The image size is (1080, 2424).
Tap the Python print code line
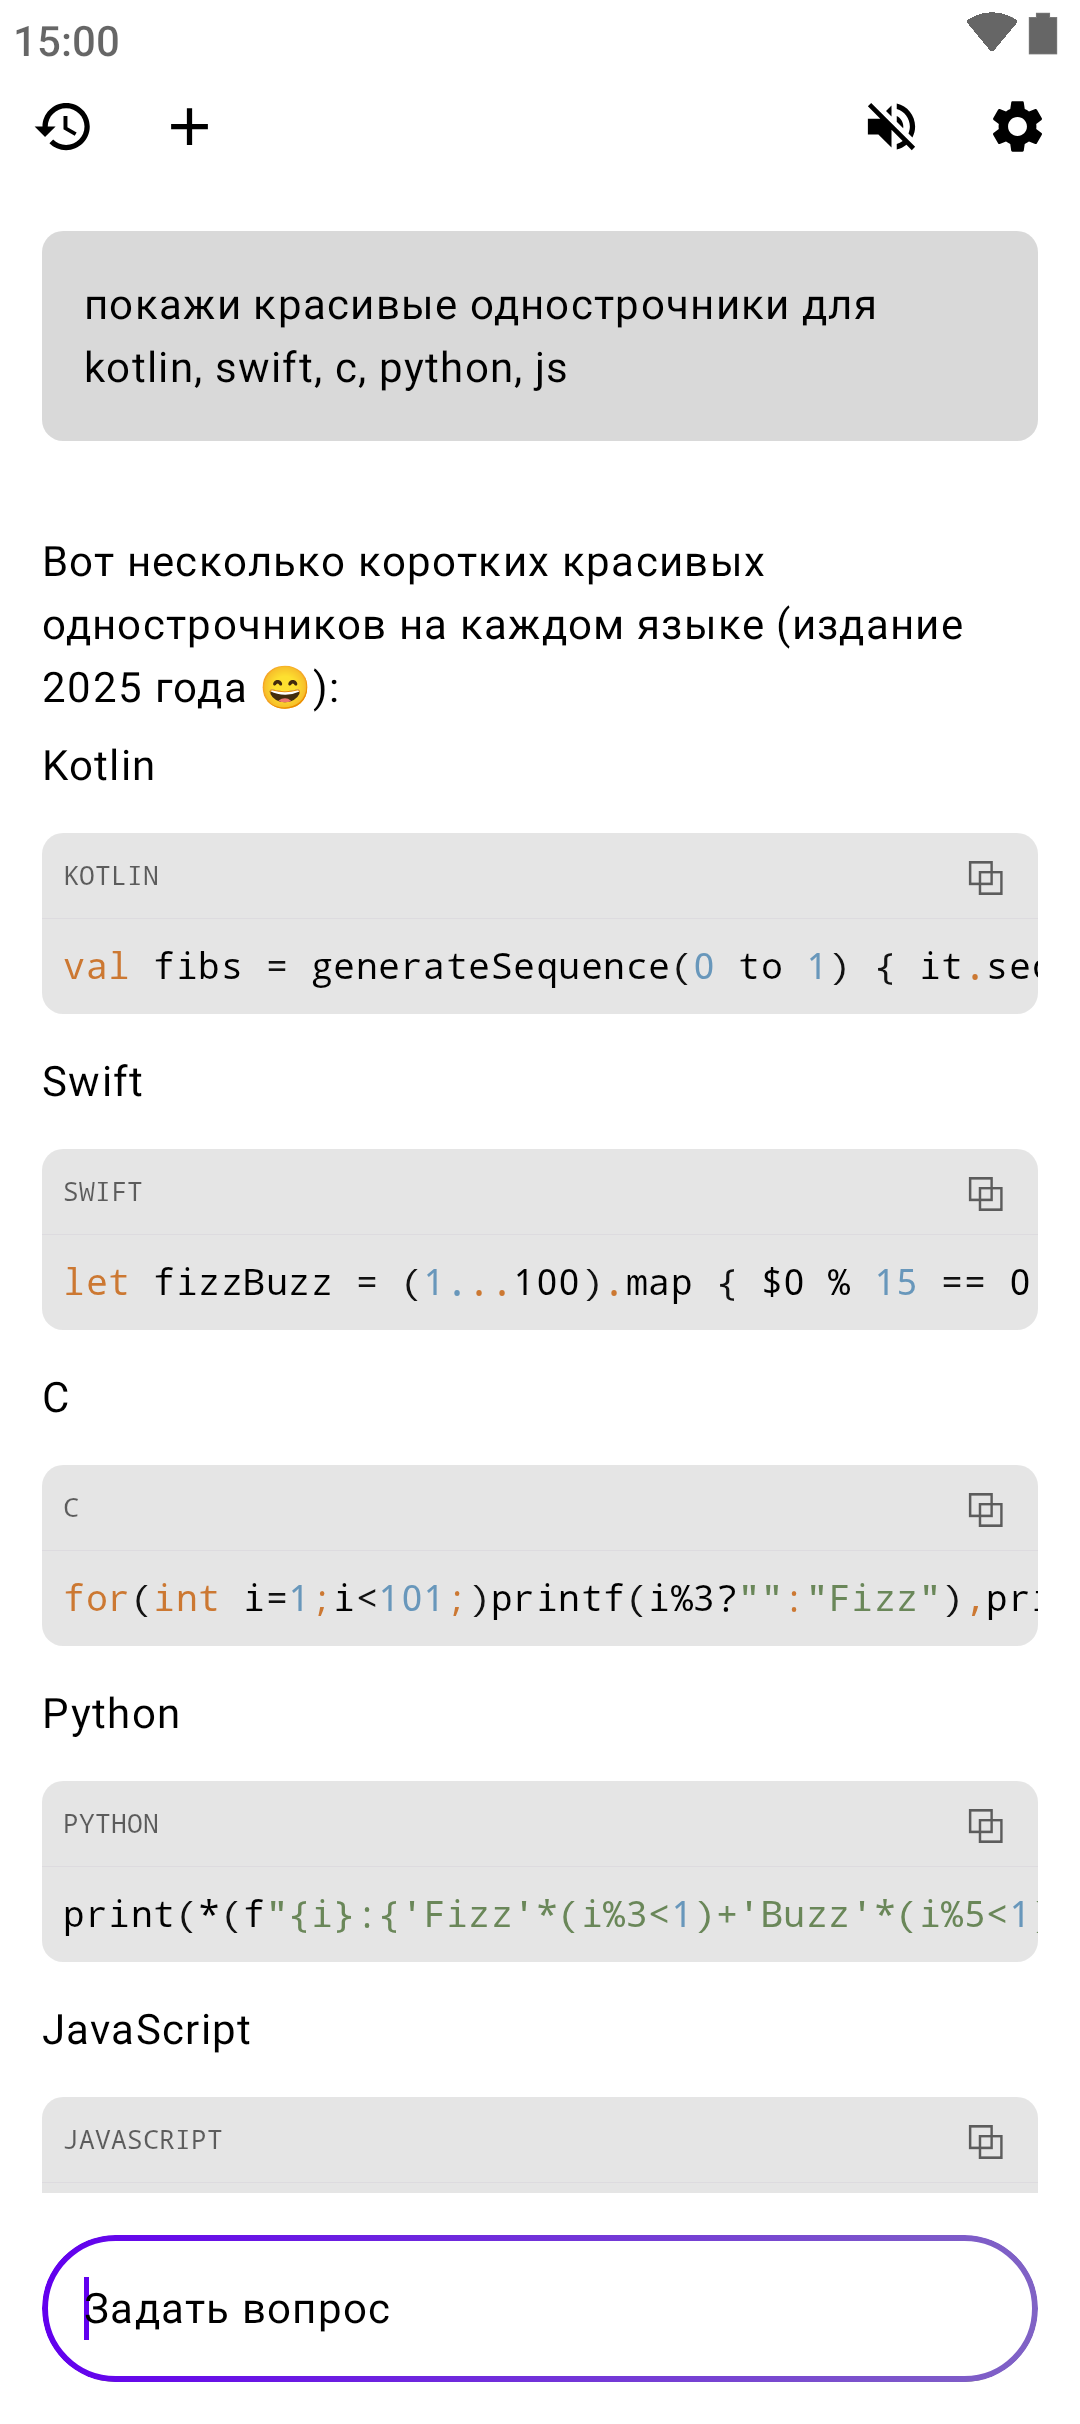coord(540,1915)
